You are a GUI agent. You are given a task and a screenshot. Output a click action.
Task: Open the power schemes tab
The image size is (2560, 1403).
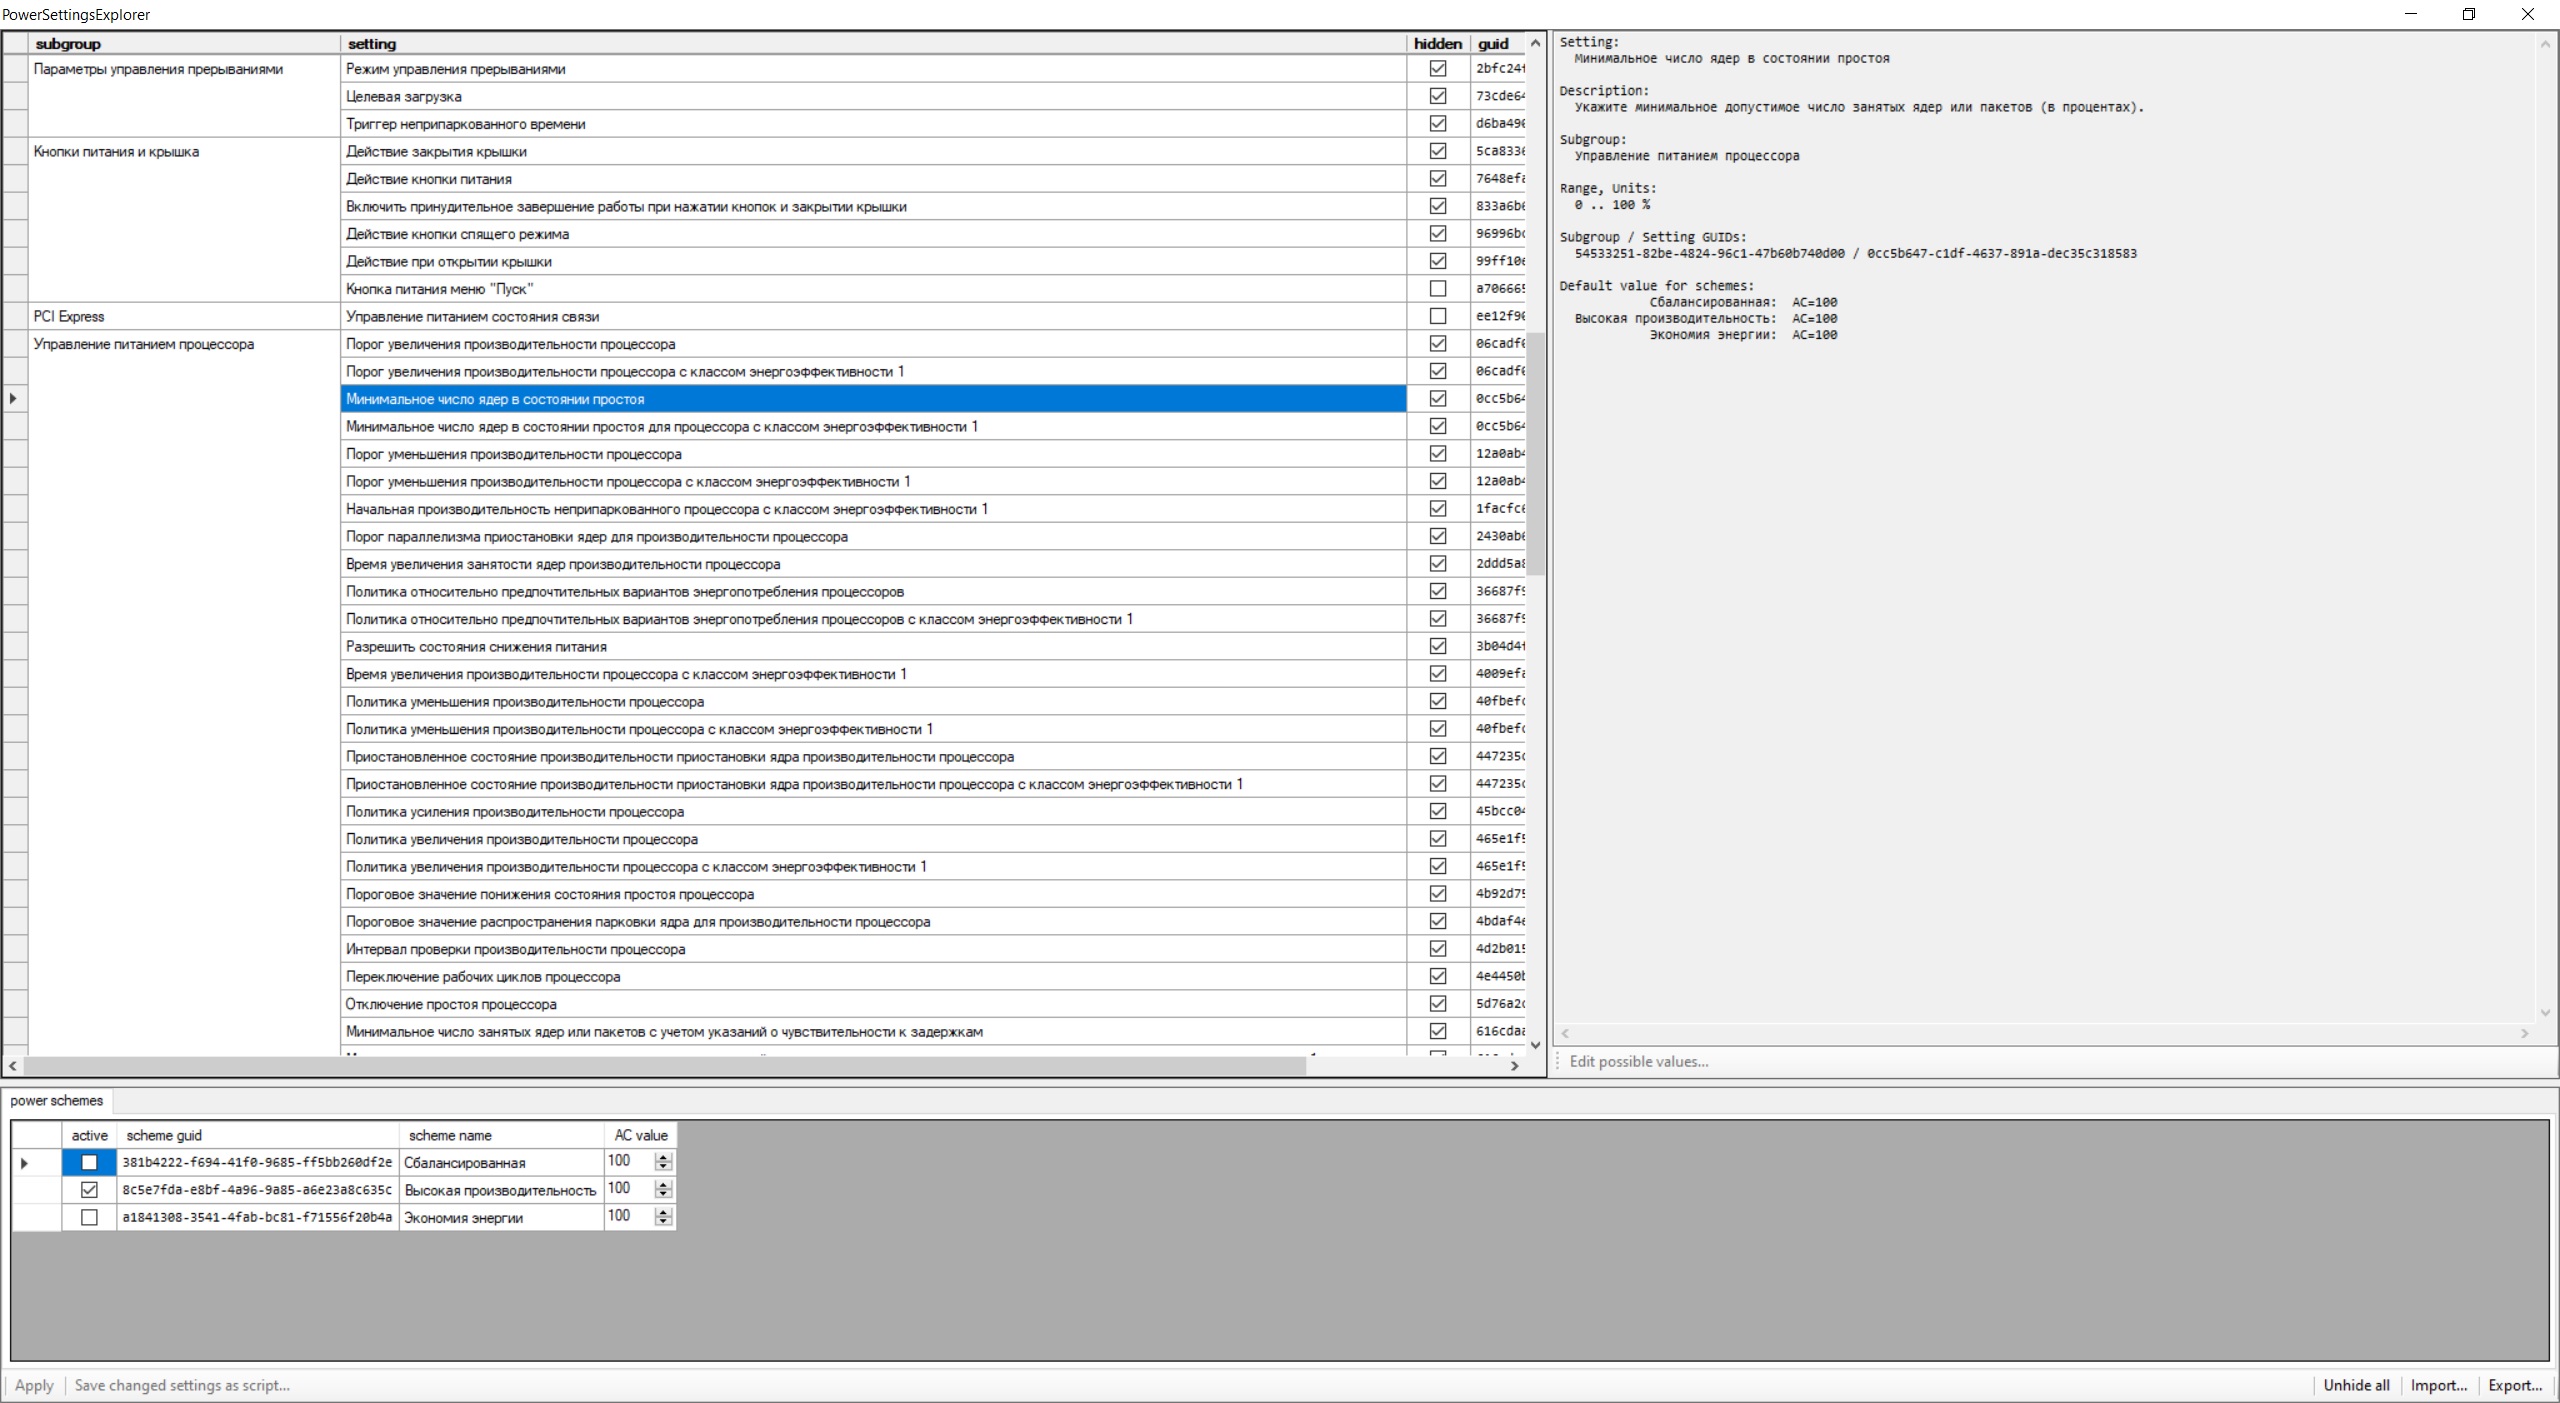click(x=57, y=1100)
